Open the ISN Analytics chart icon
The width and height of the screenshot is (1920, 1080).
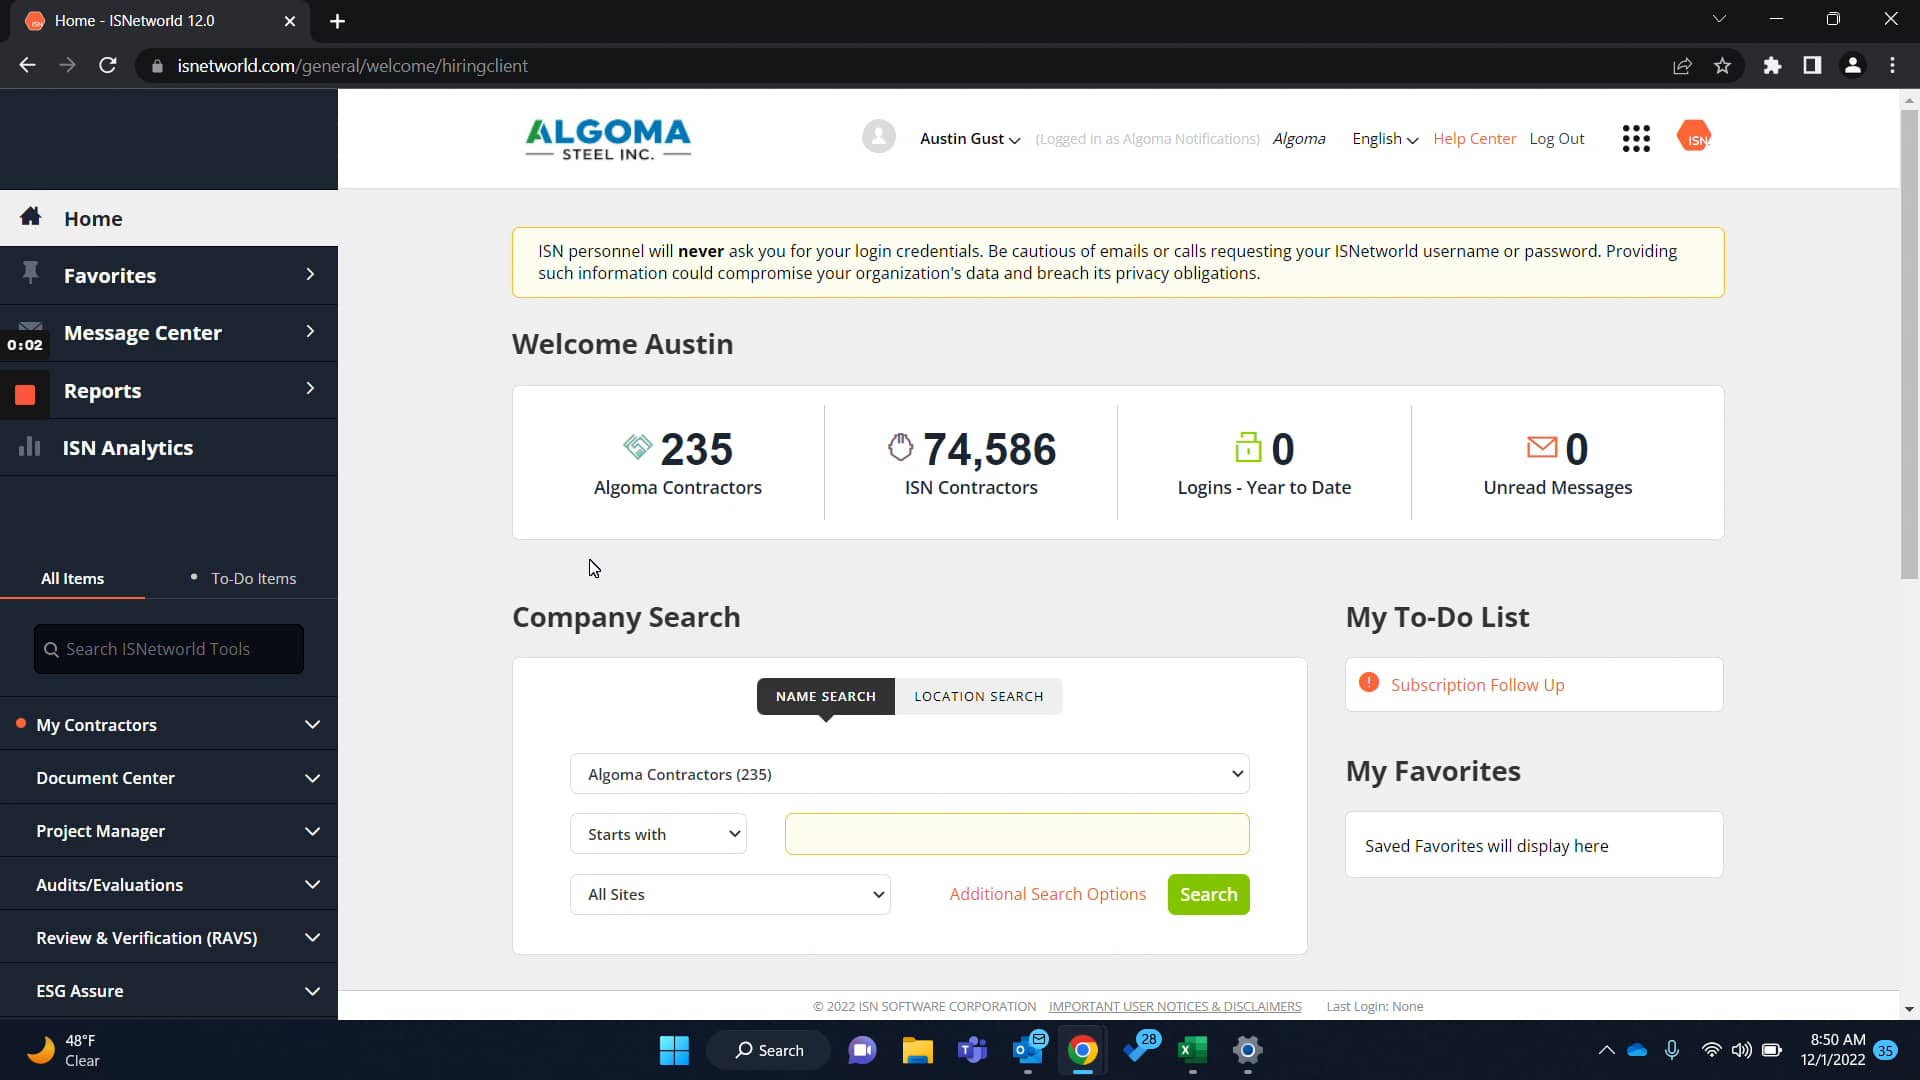tap(30, 447)
